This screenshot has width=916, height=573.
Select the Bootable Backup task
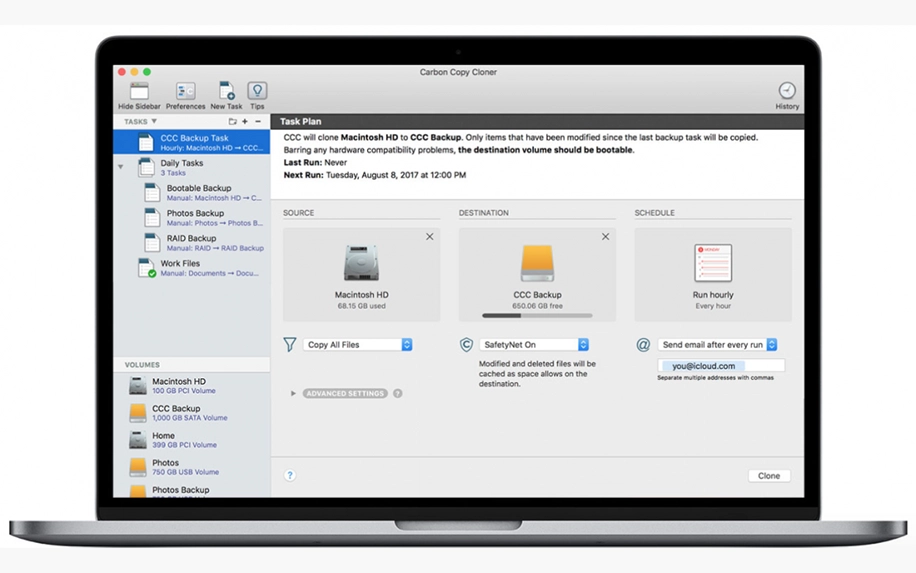pyautogui.click(x=192, y=193)
